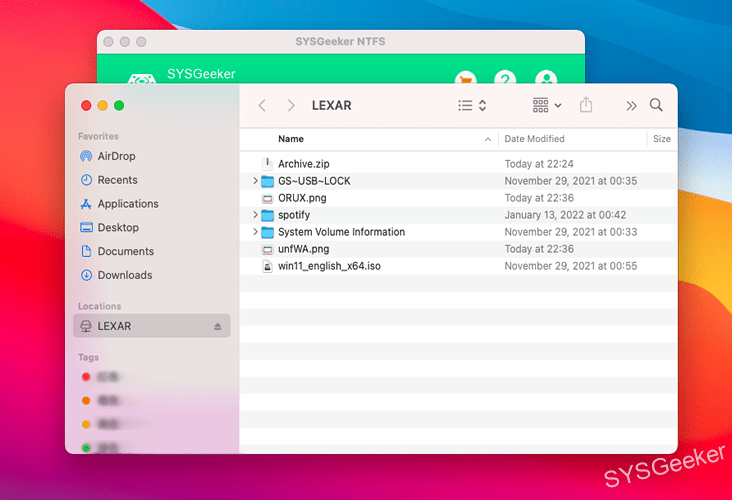Screen dimensions: 732x500
Task: Go forward with the Finder forward arrow
Action: (x=291, y=106)
